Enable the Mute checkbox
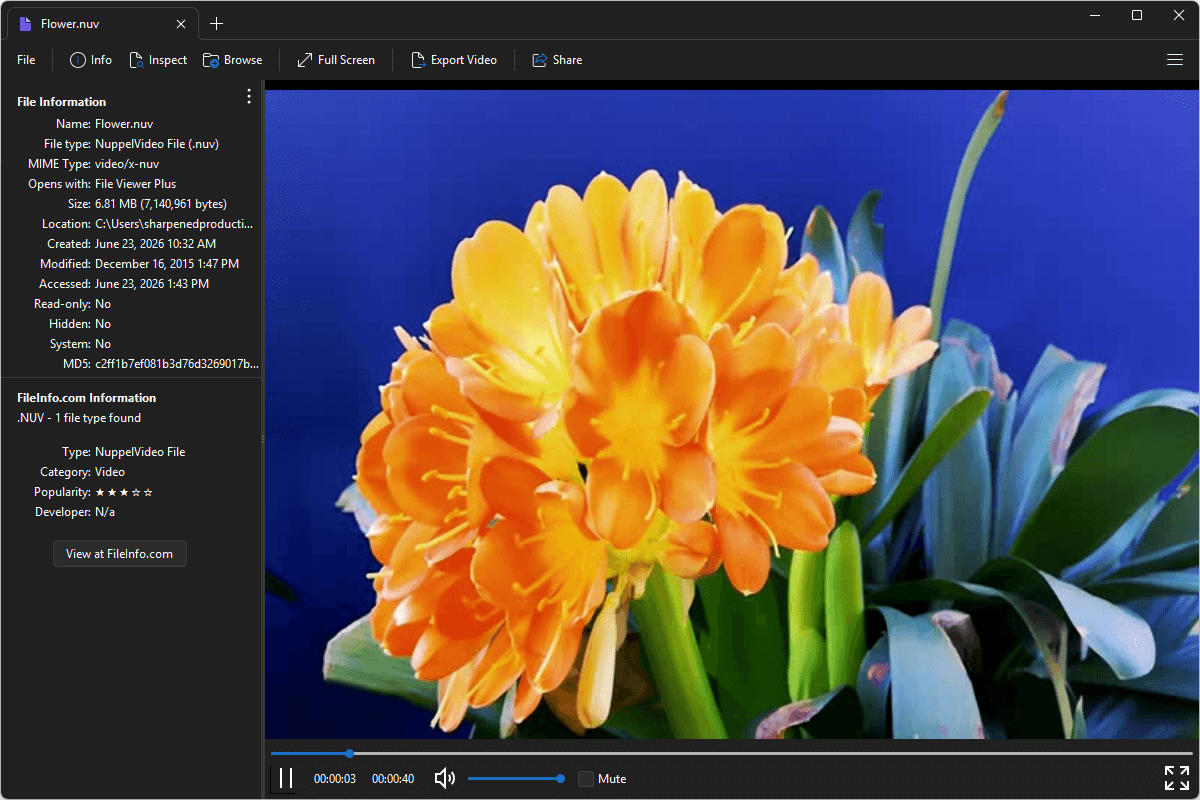The height and width of the screenshot is (800, 1200). (x=586, y=778)
